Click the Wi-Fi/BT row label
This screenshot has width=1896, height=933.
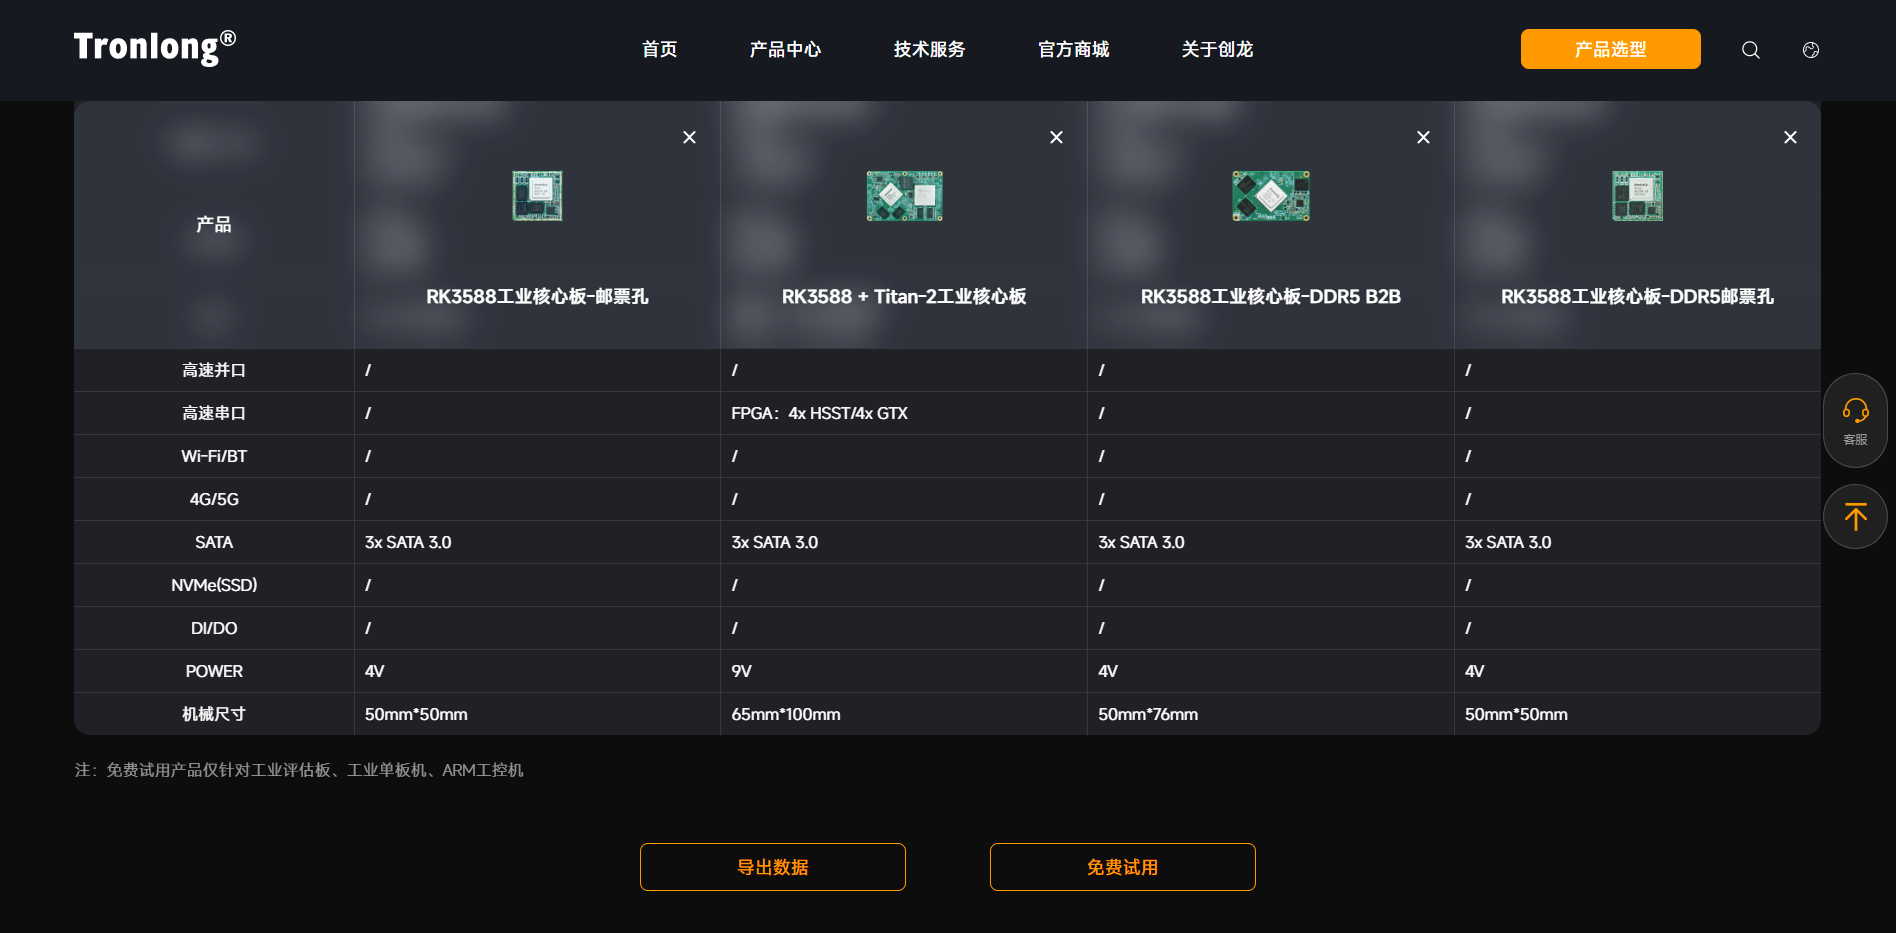(214, 456)
